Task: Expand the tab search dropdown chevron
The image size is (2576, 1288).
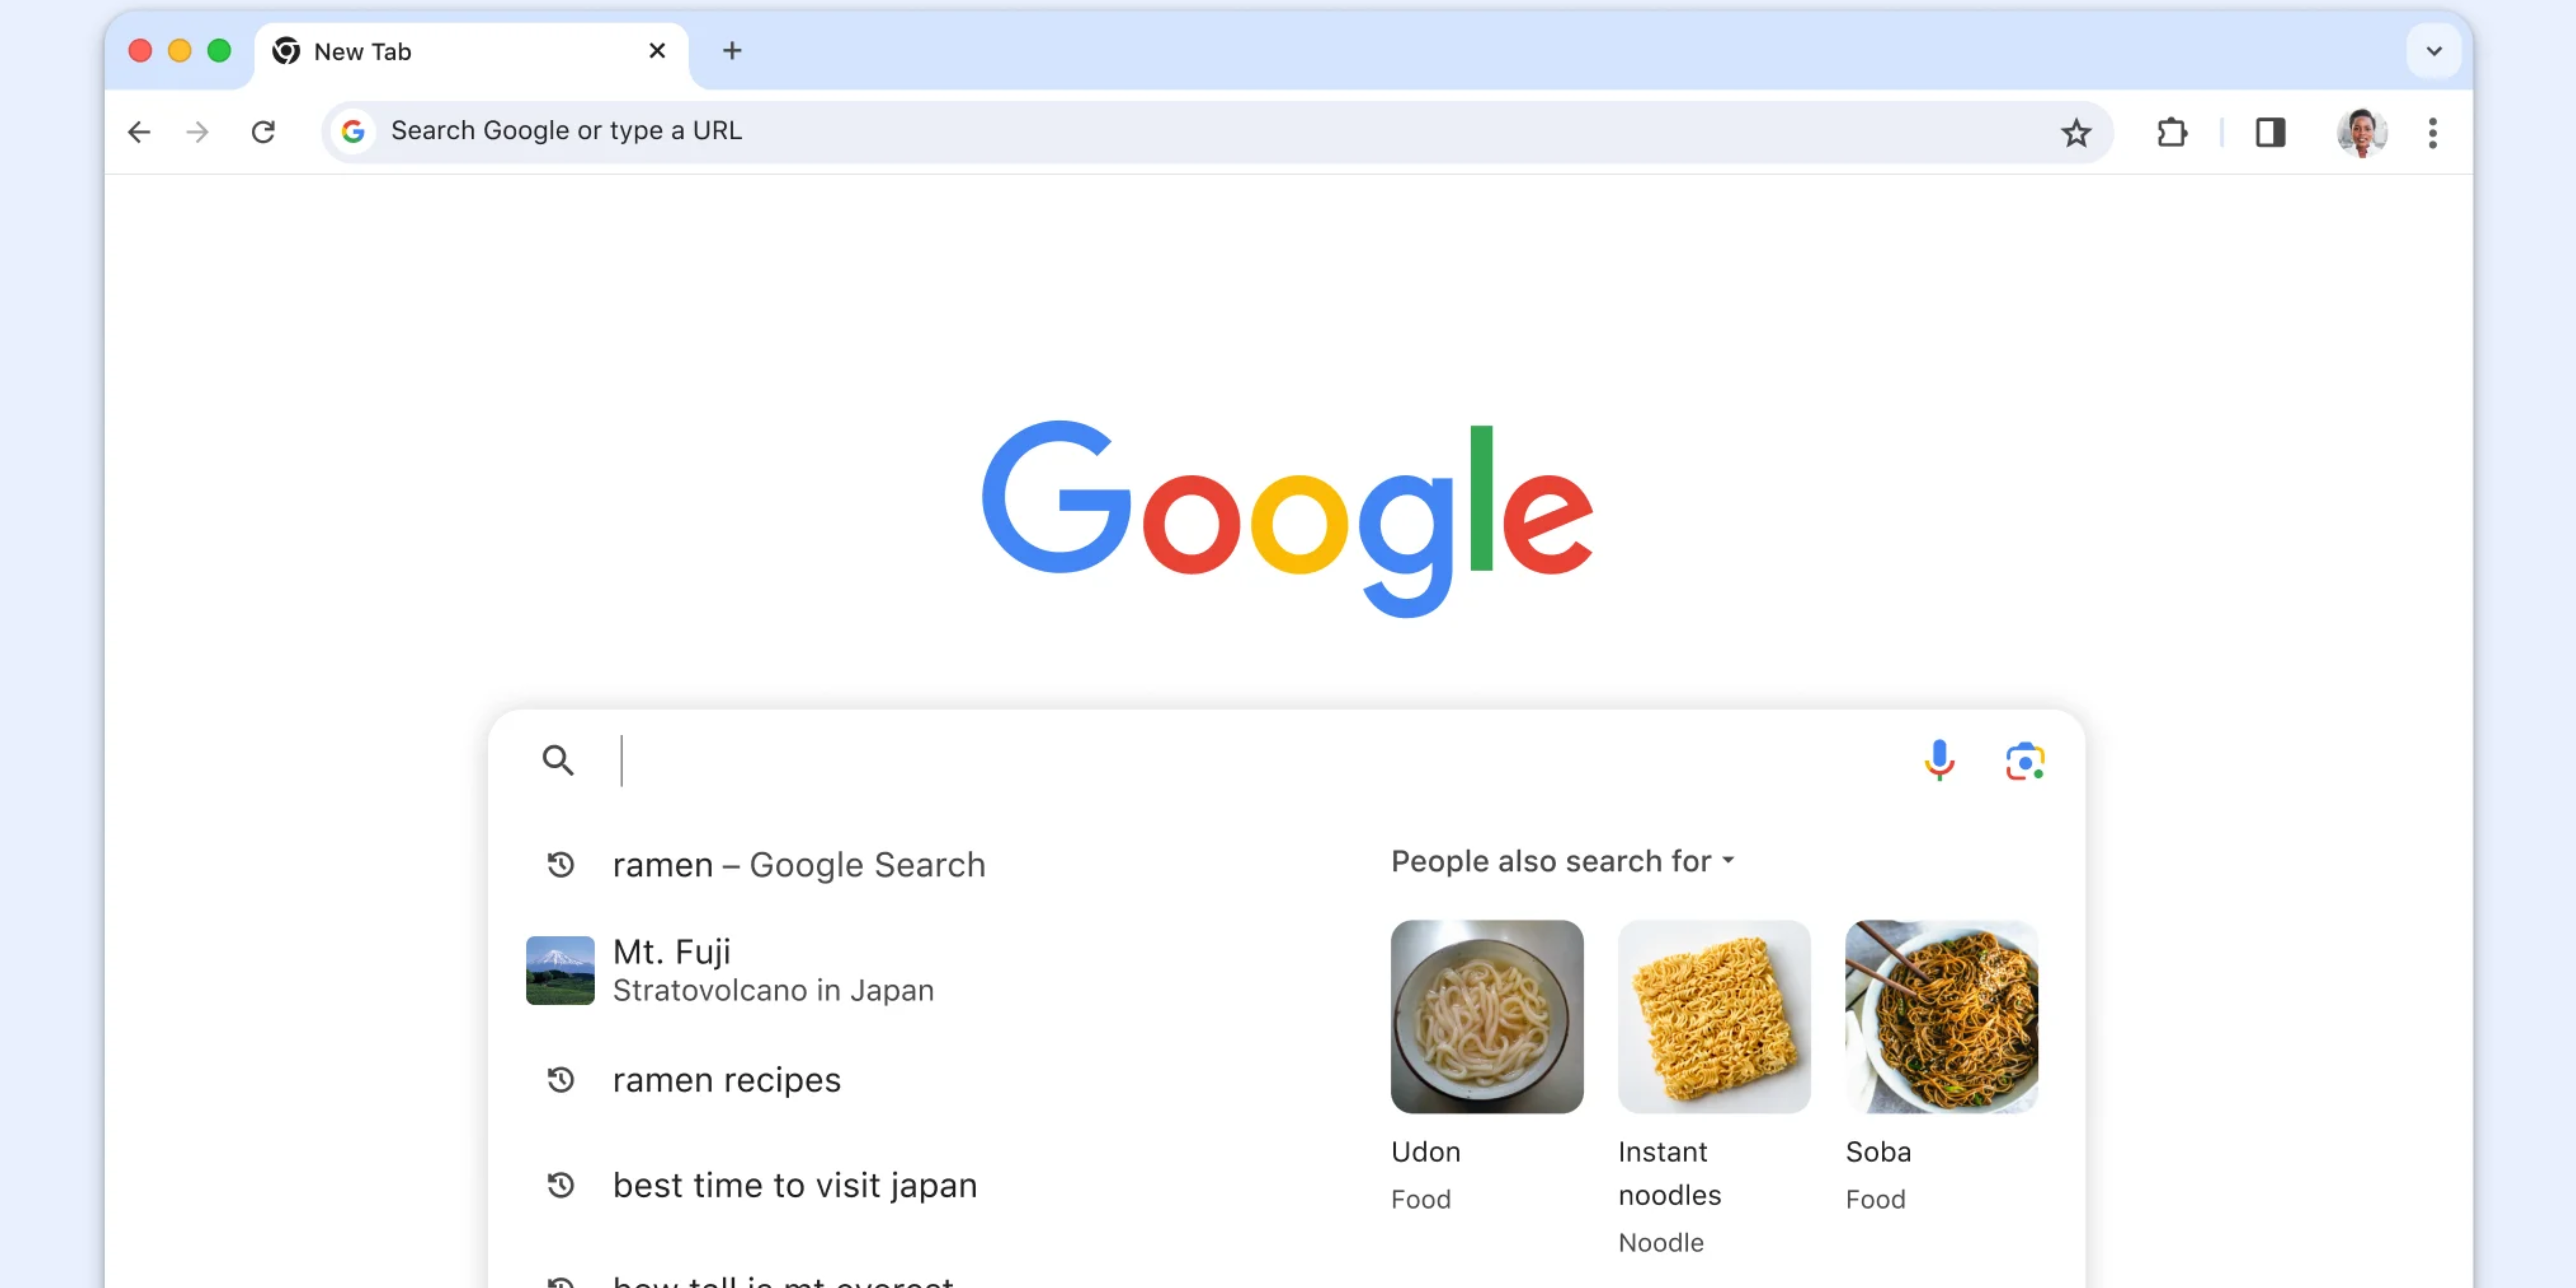Action: point(2433,51)
